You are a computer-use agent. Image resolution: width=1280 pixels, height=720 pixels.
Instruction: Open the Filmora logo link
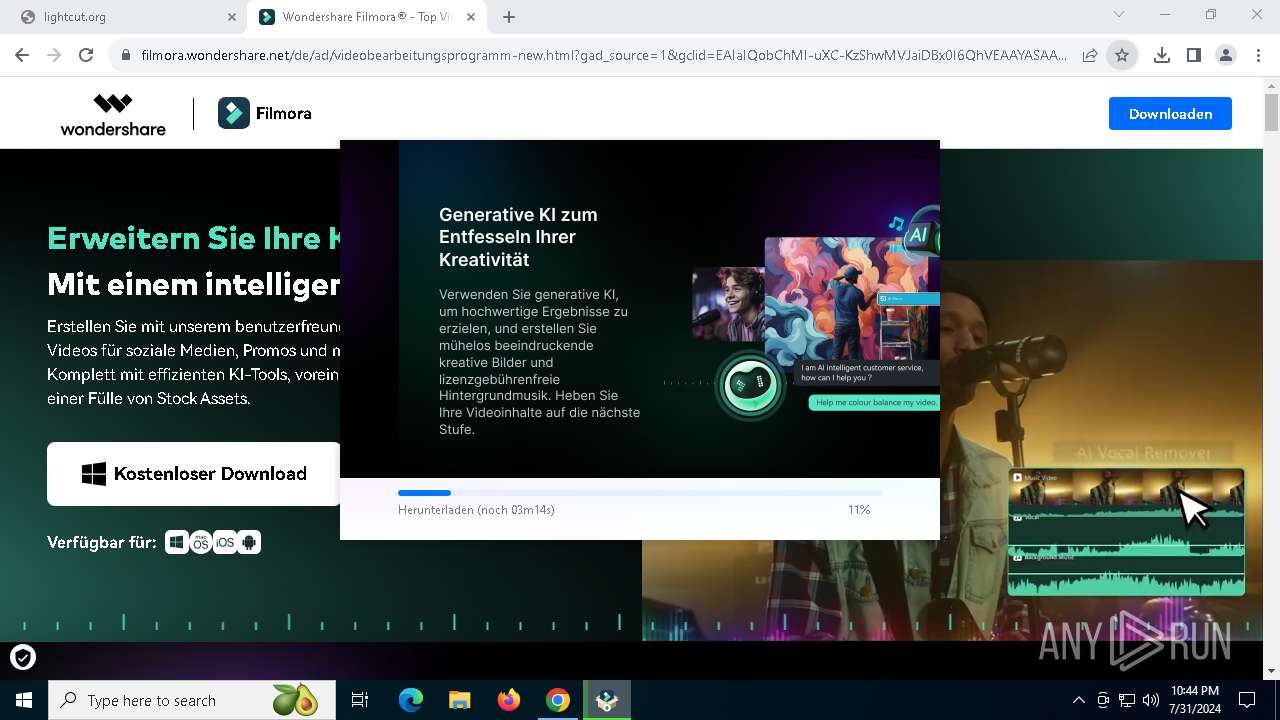265,114
